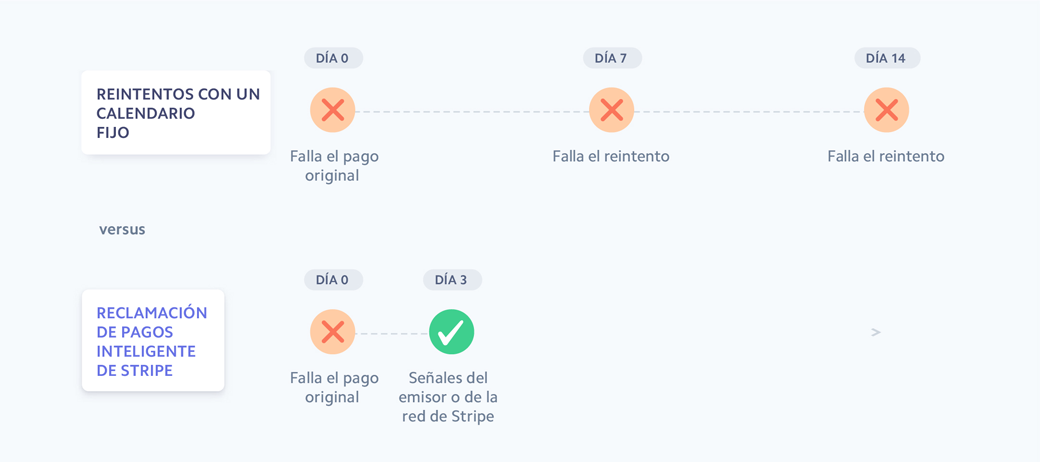Select the red X icon in the Stripe row
Image resolution: width=1040 pixels, height=462 pixels.
point(333,332)
